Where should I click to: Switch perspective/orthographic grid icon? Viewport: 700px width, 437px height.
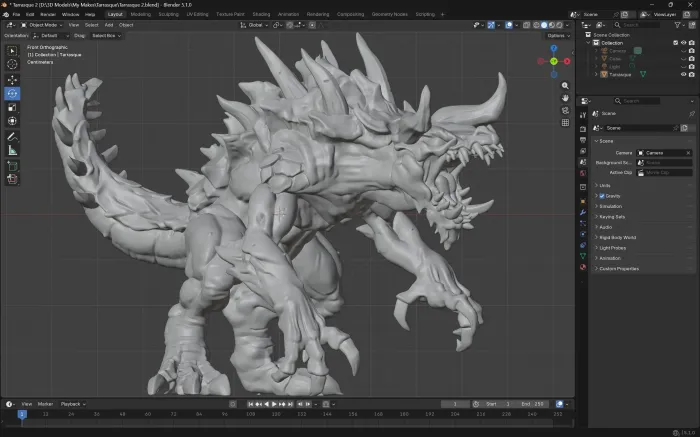[x=565, y=122]
